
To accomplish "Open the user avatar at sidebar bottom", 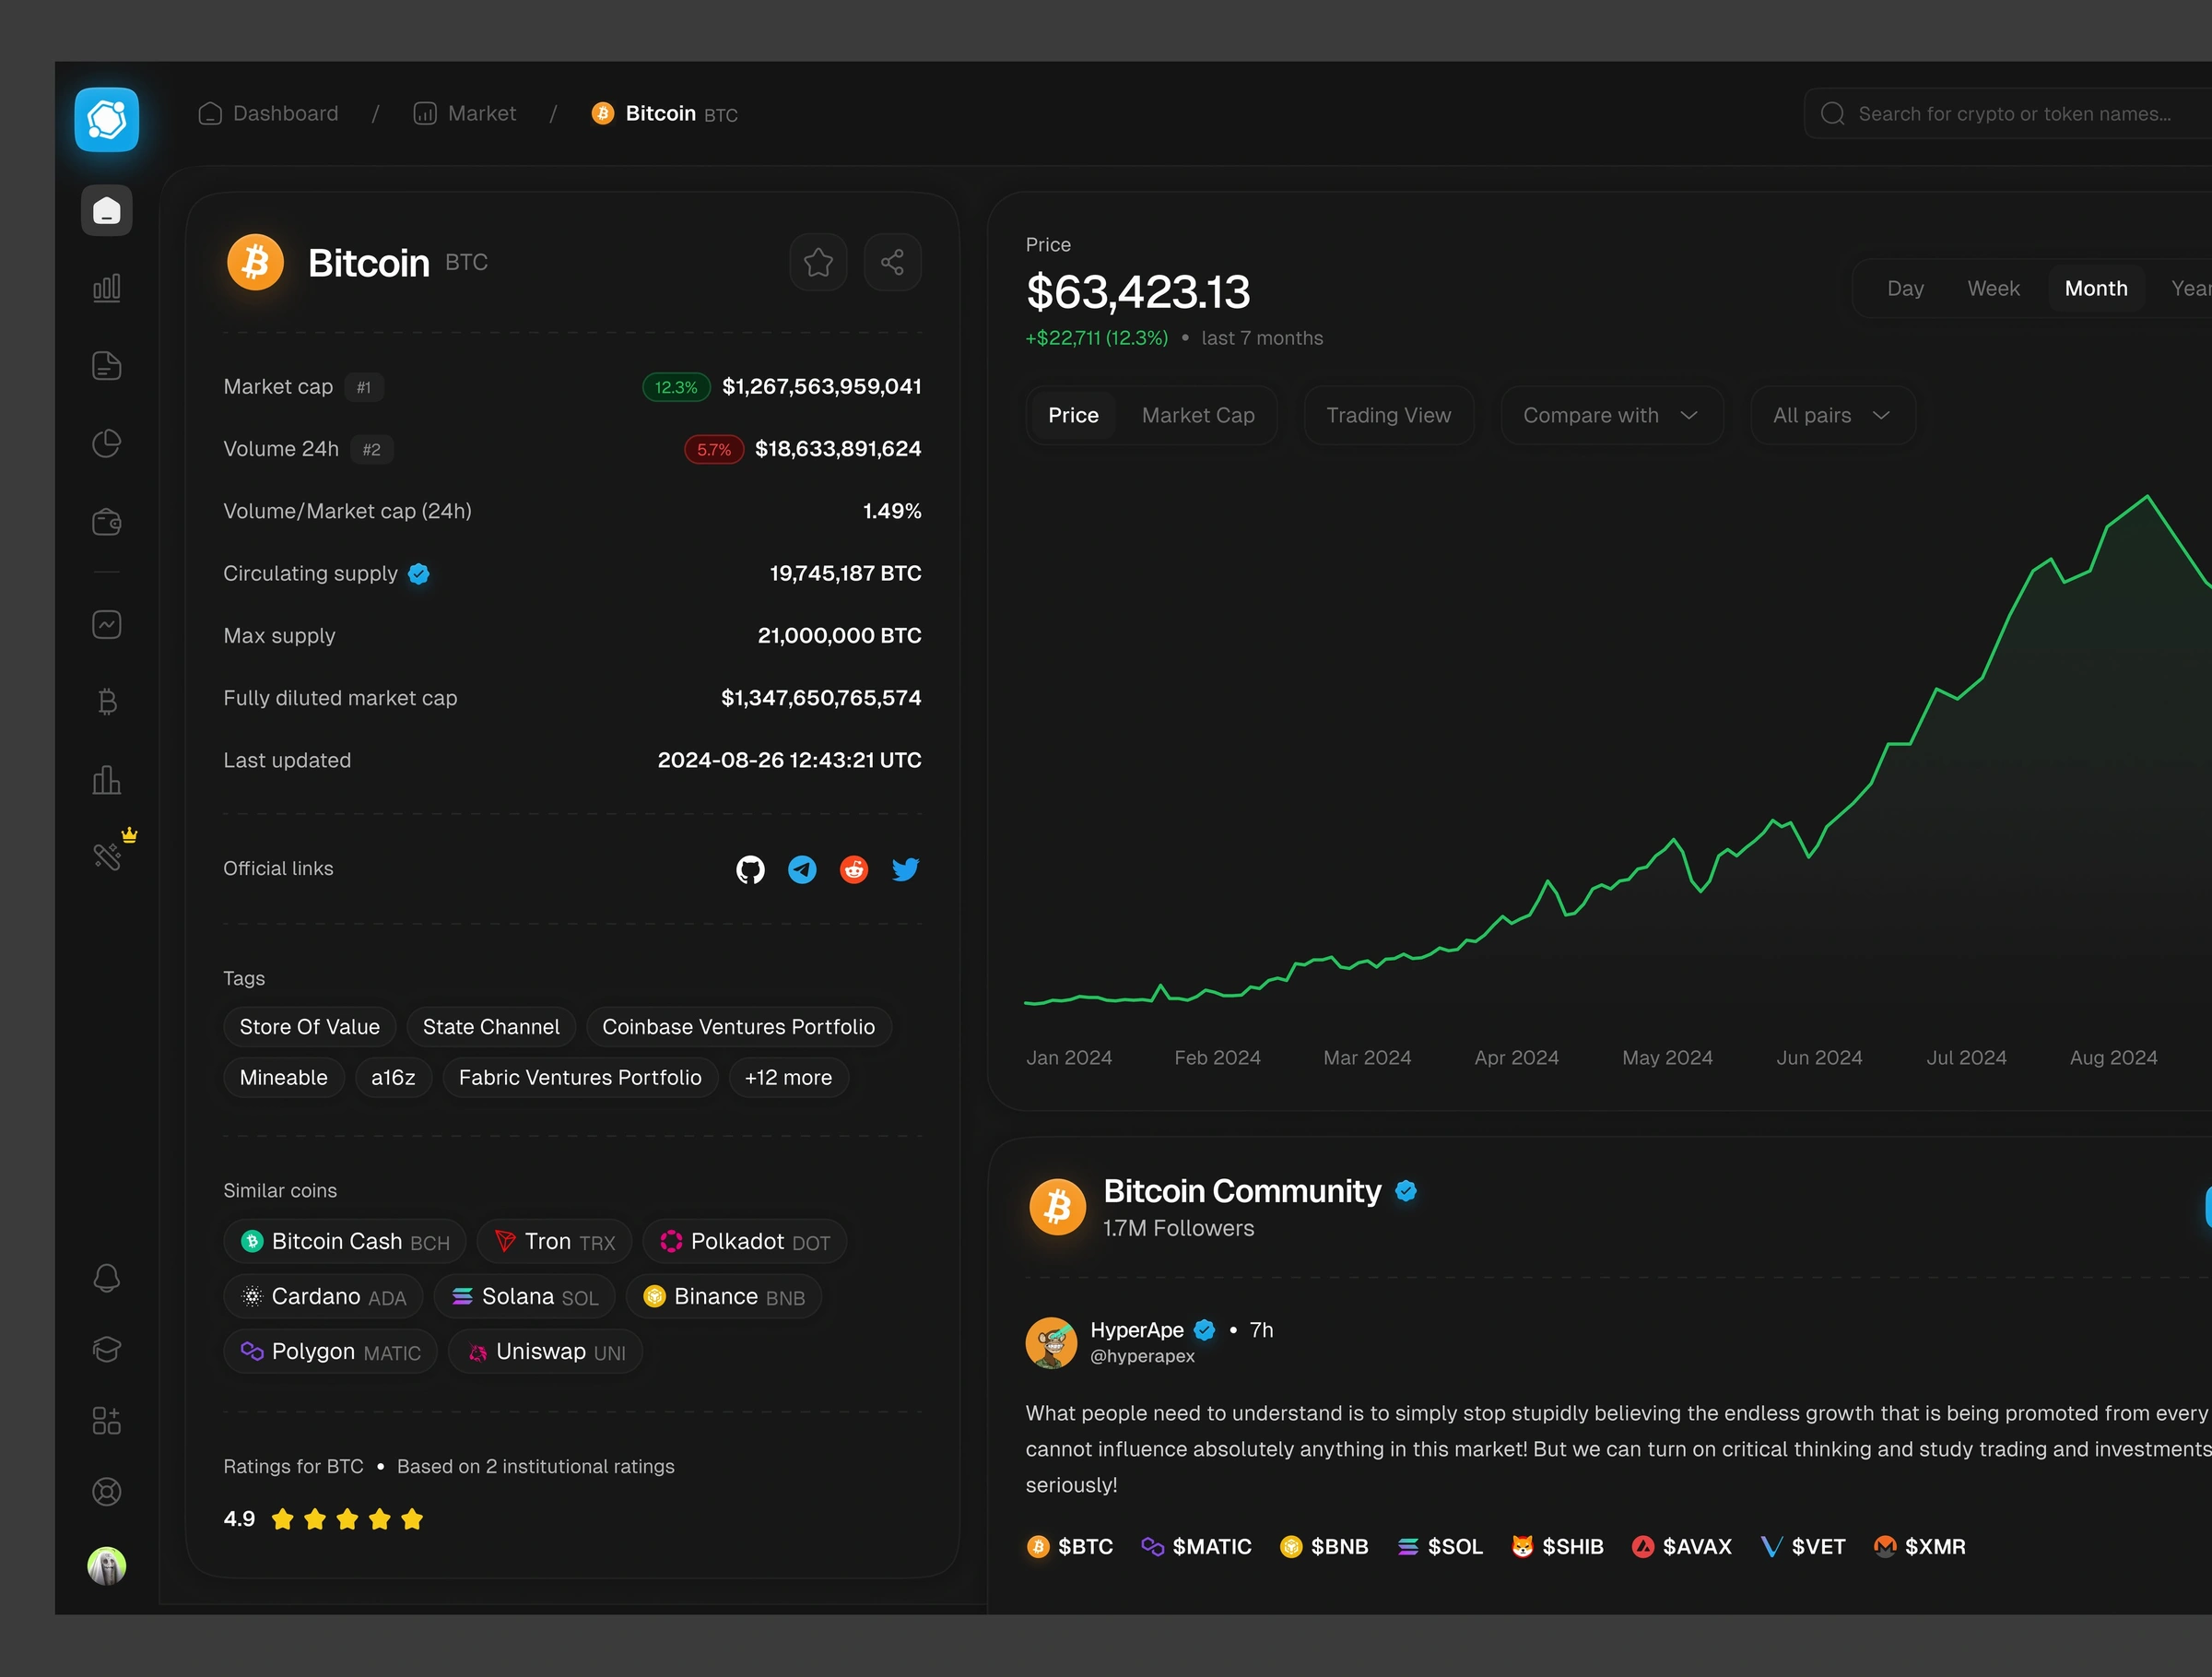I will [106, 1566].
